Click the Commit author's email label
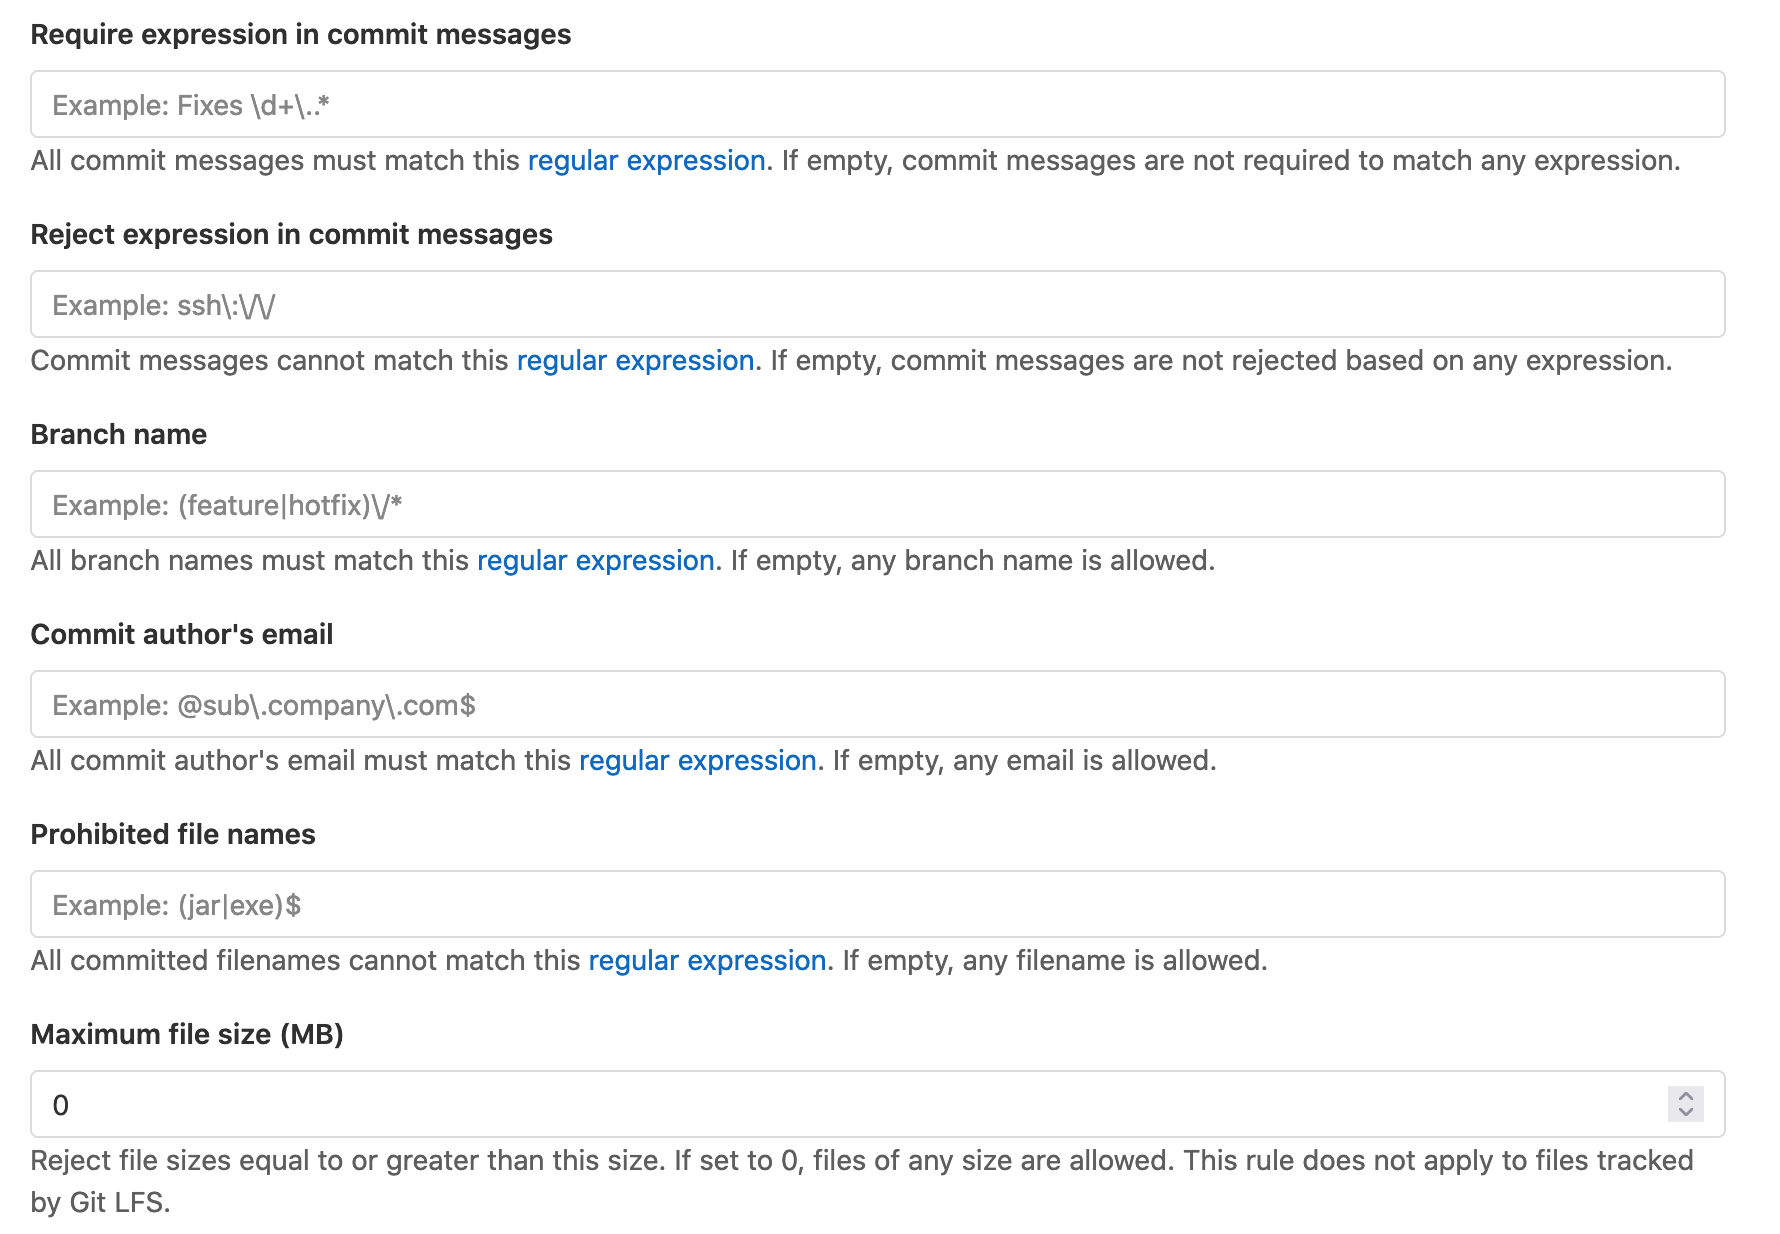1780x1234 pixels. coord(181,635)
